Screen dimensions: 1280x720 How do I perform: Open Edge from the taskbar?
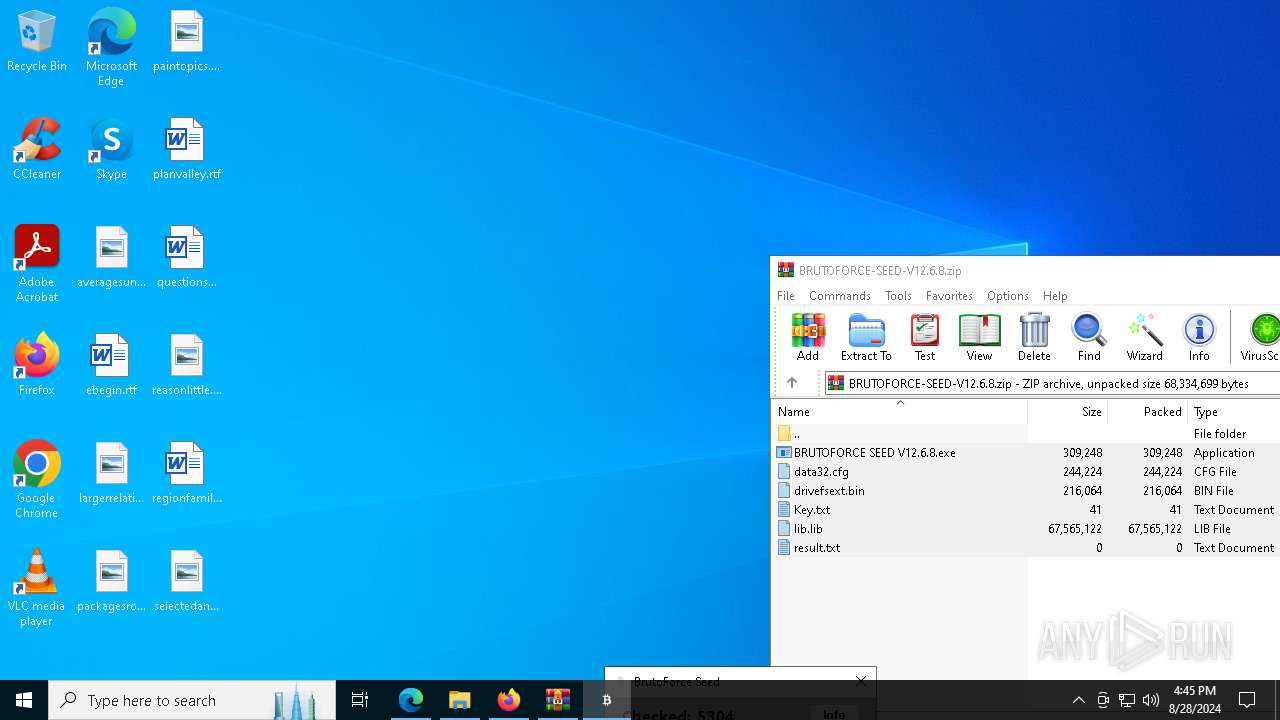pyautogui.click(x=411, y=700)
